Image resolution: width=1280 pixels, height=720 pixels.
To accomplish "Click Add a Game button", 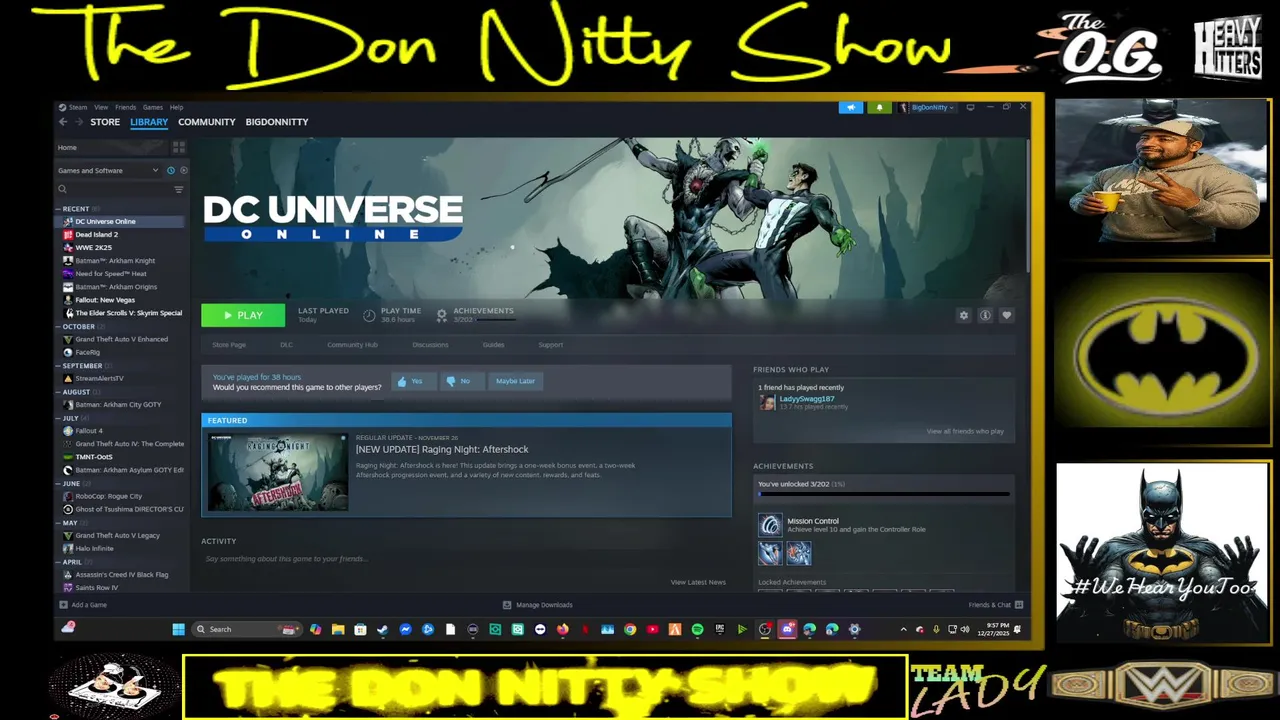I will (83, 605).
